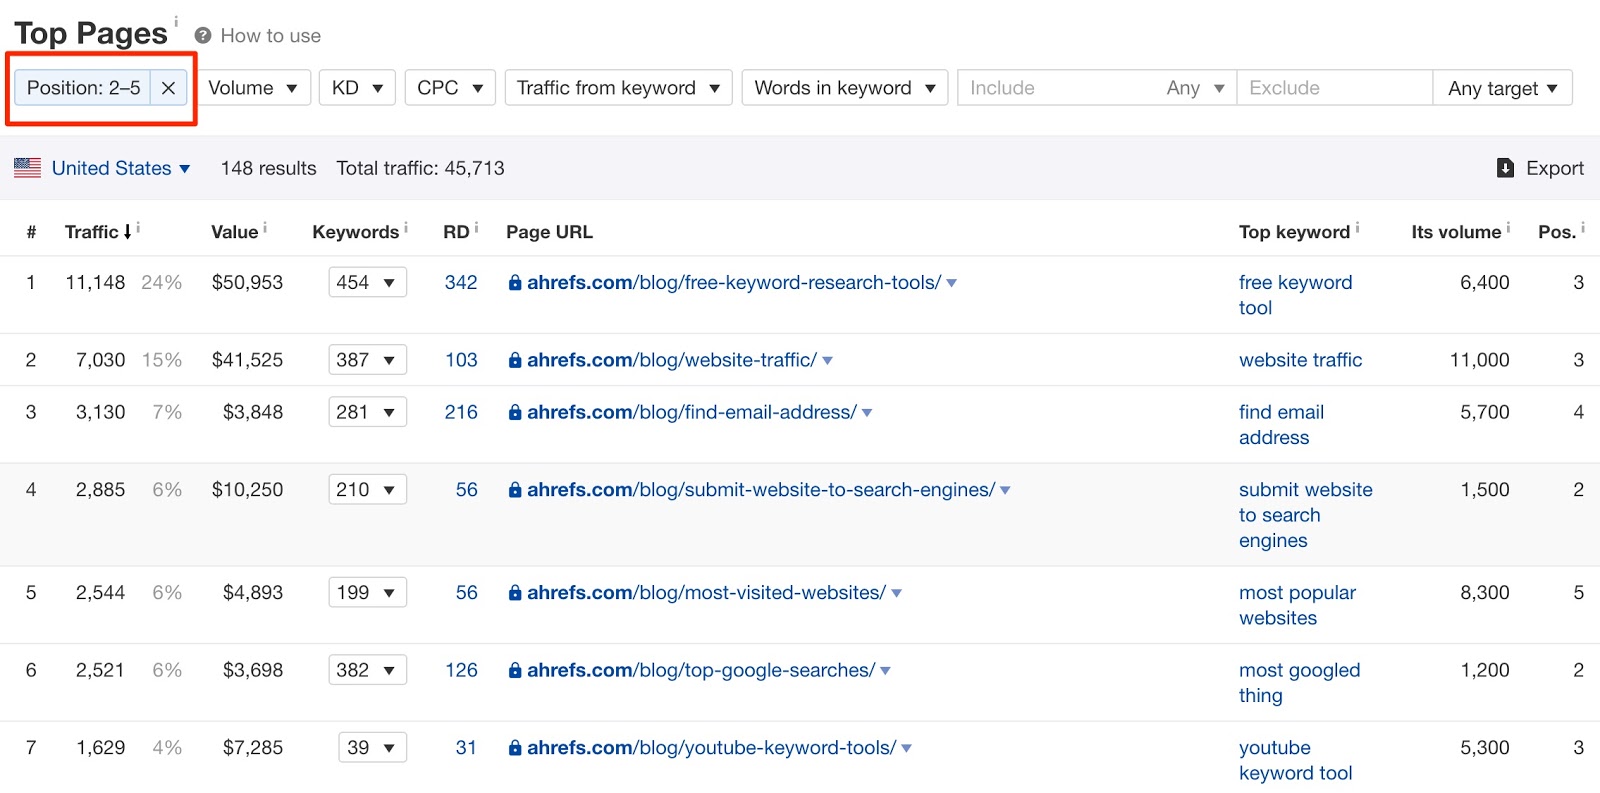This screenshot has width=1600, height=793.
Task: Click the 126 referring domains link
Action: [461, 671]
